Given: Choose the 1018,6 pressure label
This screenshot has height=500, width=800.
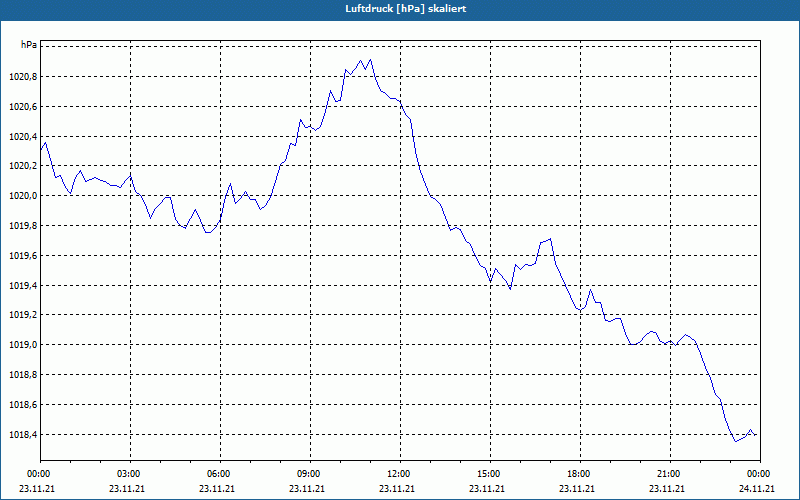Looking at the screenshot, I should (x=23, y=405).
